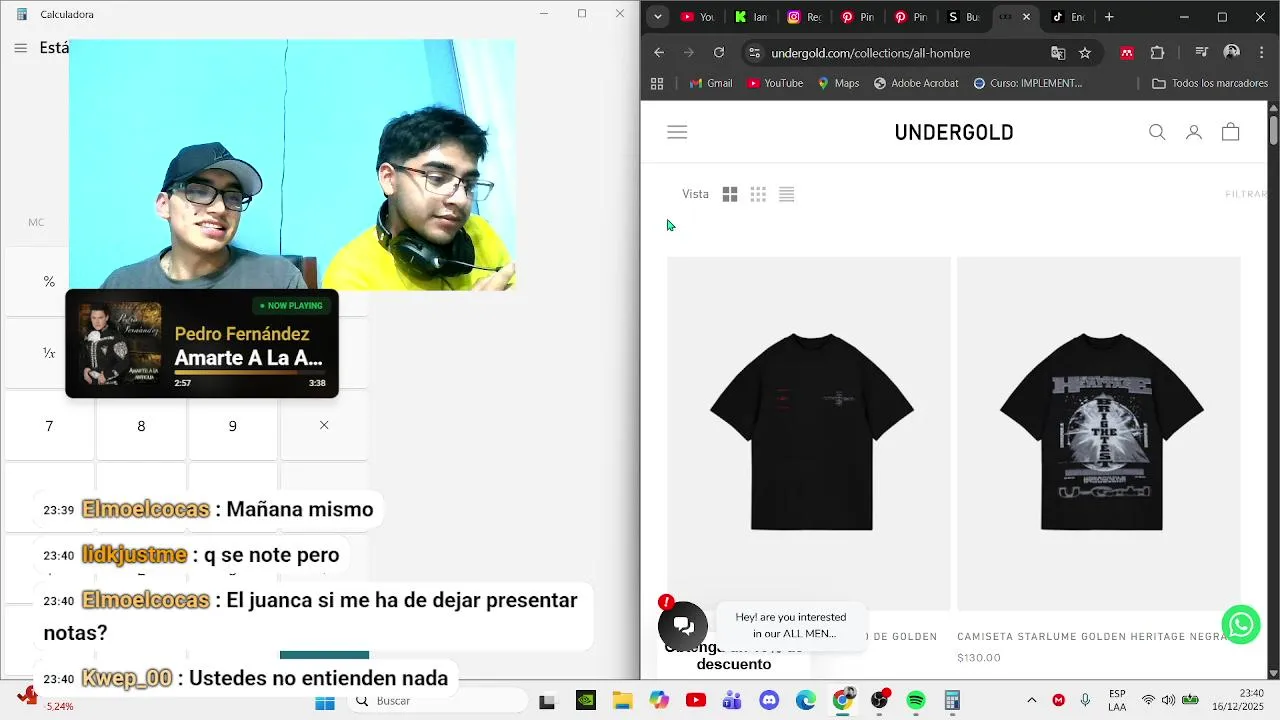Viewport: 1280px width, 720px height.
Task: Close the active Undergold tab
Action: pyautogui.click(x=1026, y=17)
